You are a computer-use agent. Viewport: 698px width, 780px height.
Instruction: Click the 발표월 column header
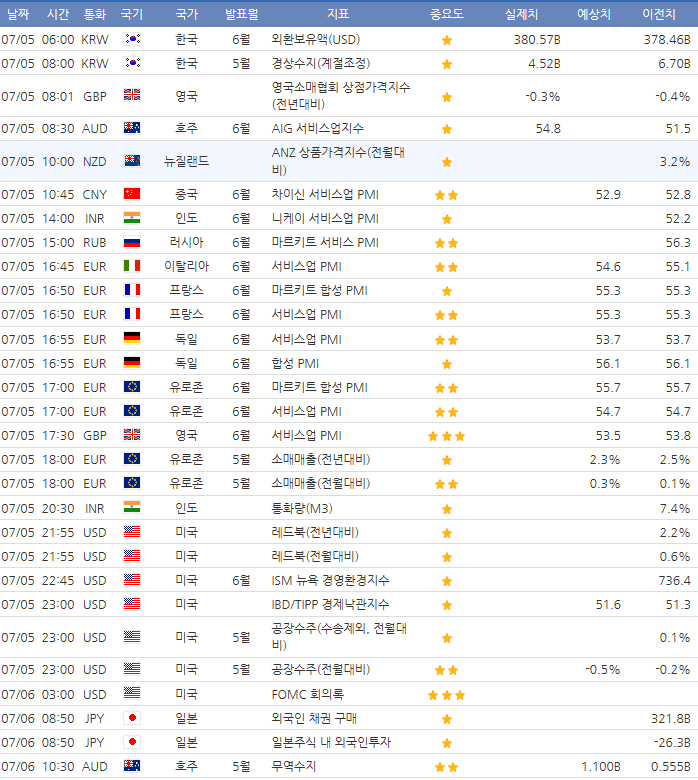(x=241, y=14)
